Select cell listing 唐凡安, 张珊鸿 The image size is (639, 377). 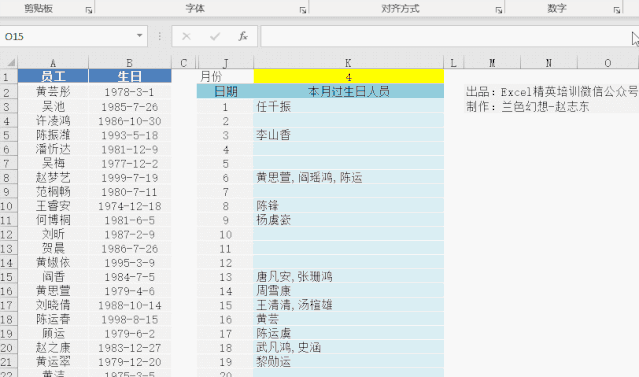(x=348, y=277)
